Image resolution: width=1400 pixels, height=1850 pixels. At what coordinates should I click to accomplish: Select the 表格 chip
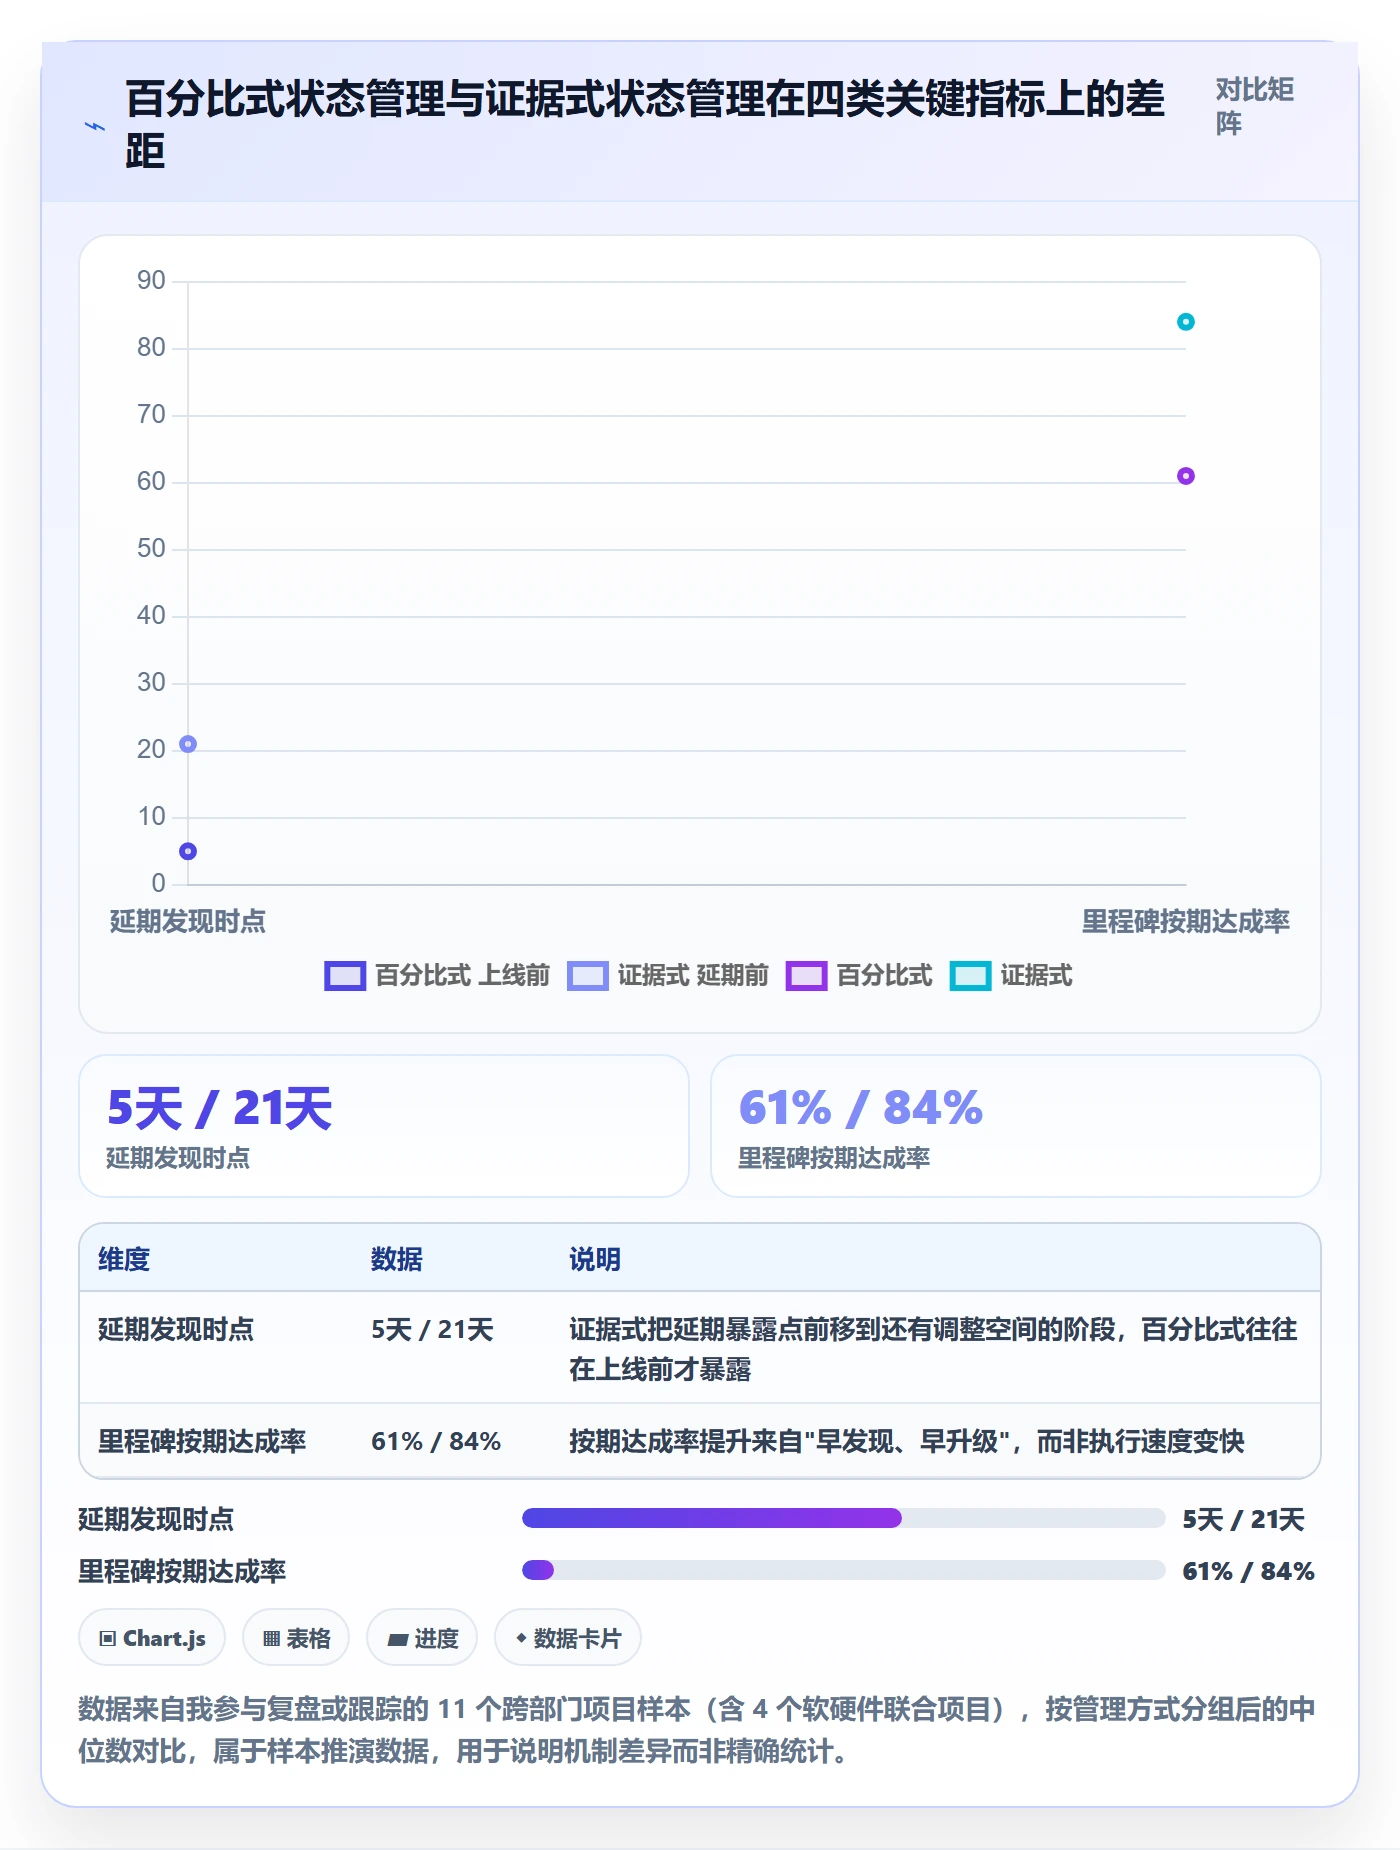296,1638
